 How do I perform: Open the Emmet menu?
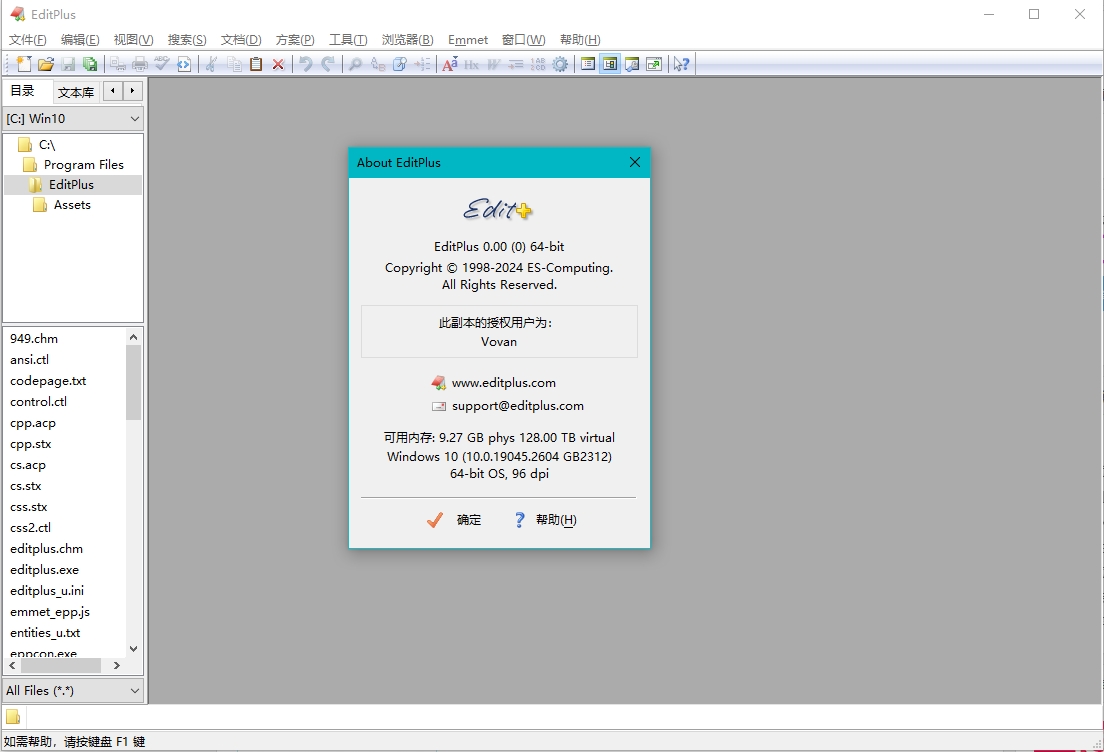(468, 39)
